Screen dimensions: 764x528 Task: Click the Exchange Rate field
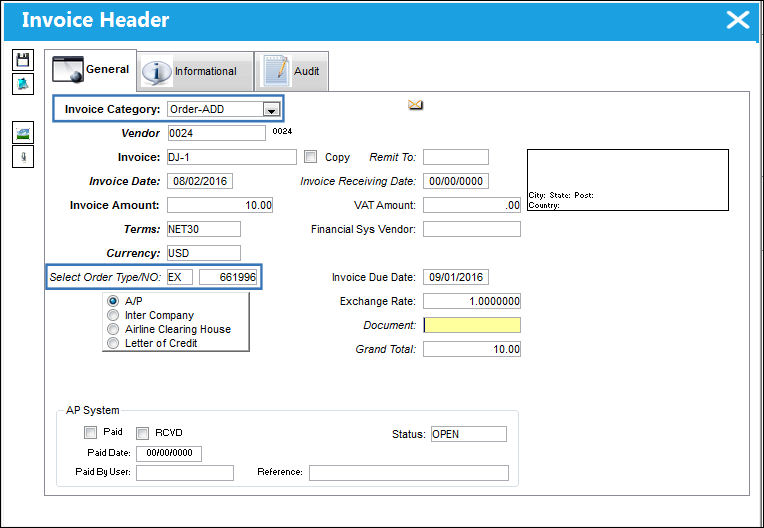(472, 301)
